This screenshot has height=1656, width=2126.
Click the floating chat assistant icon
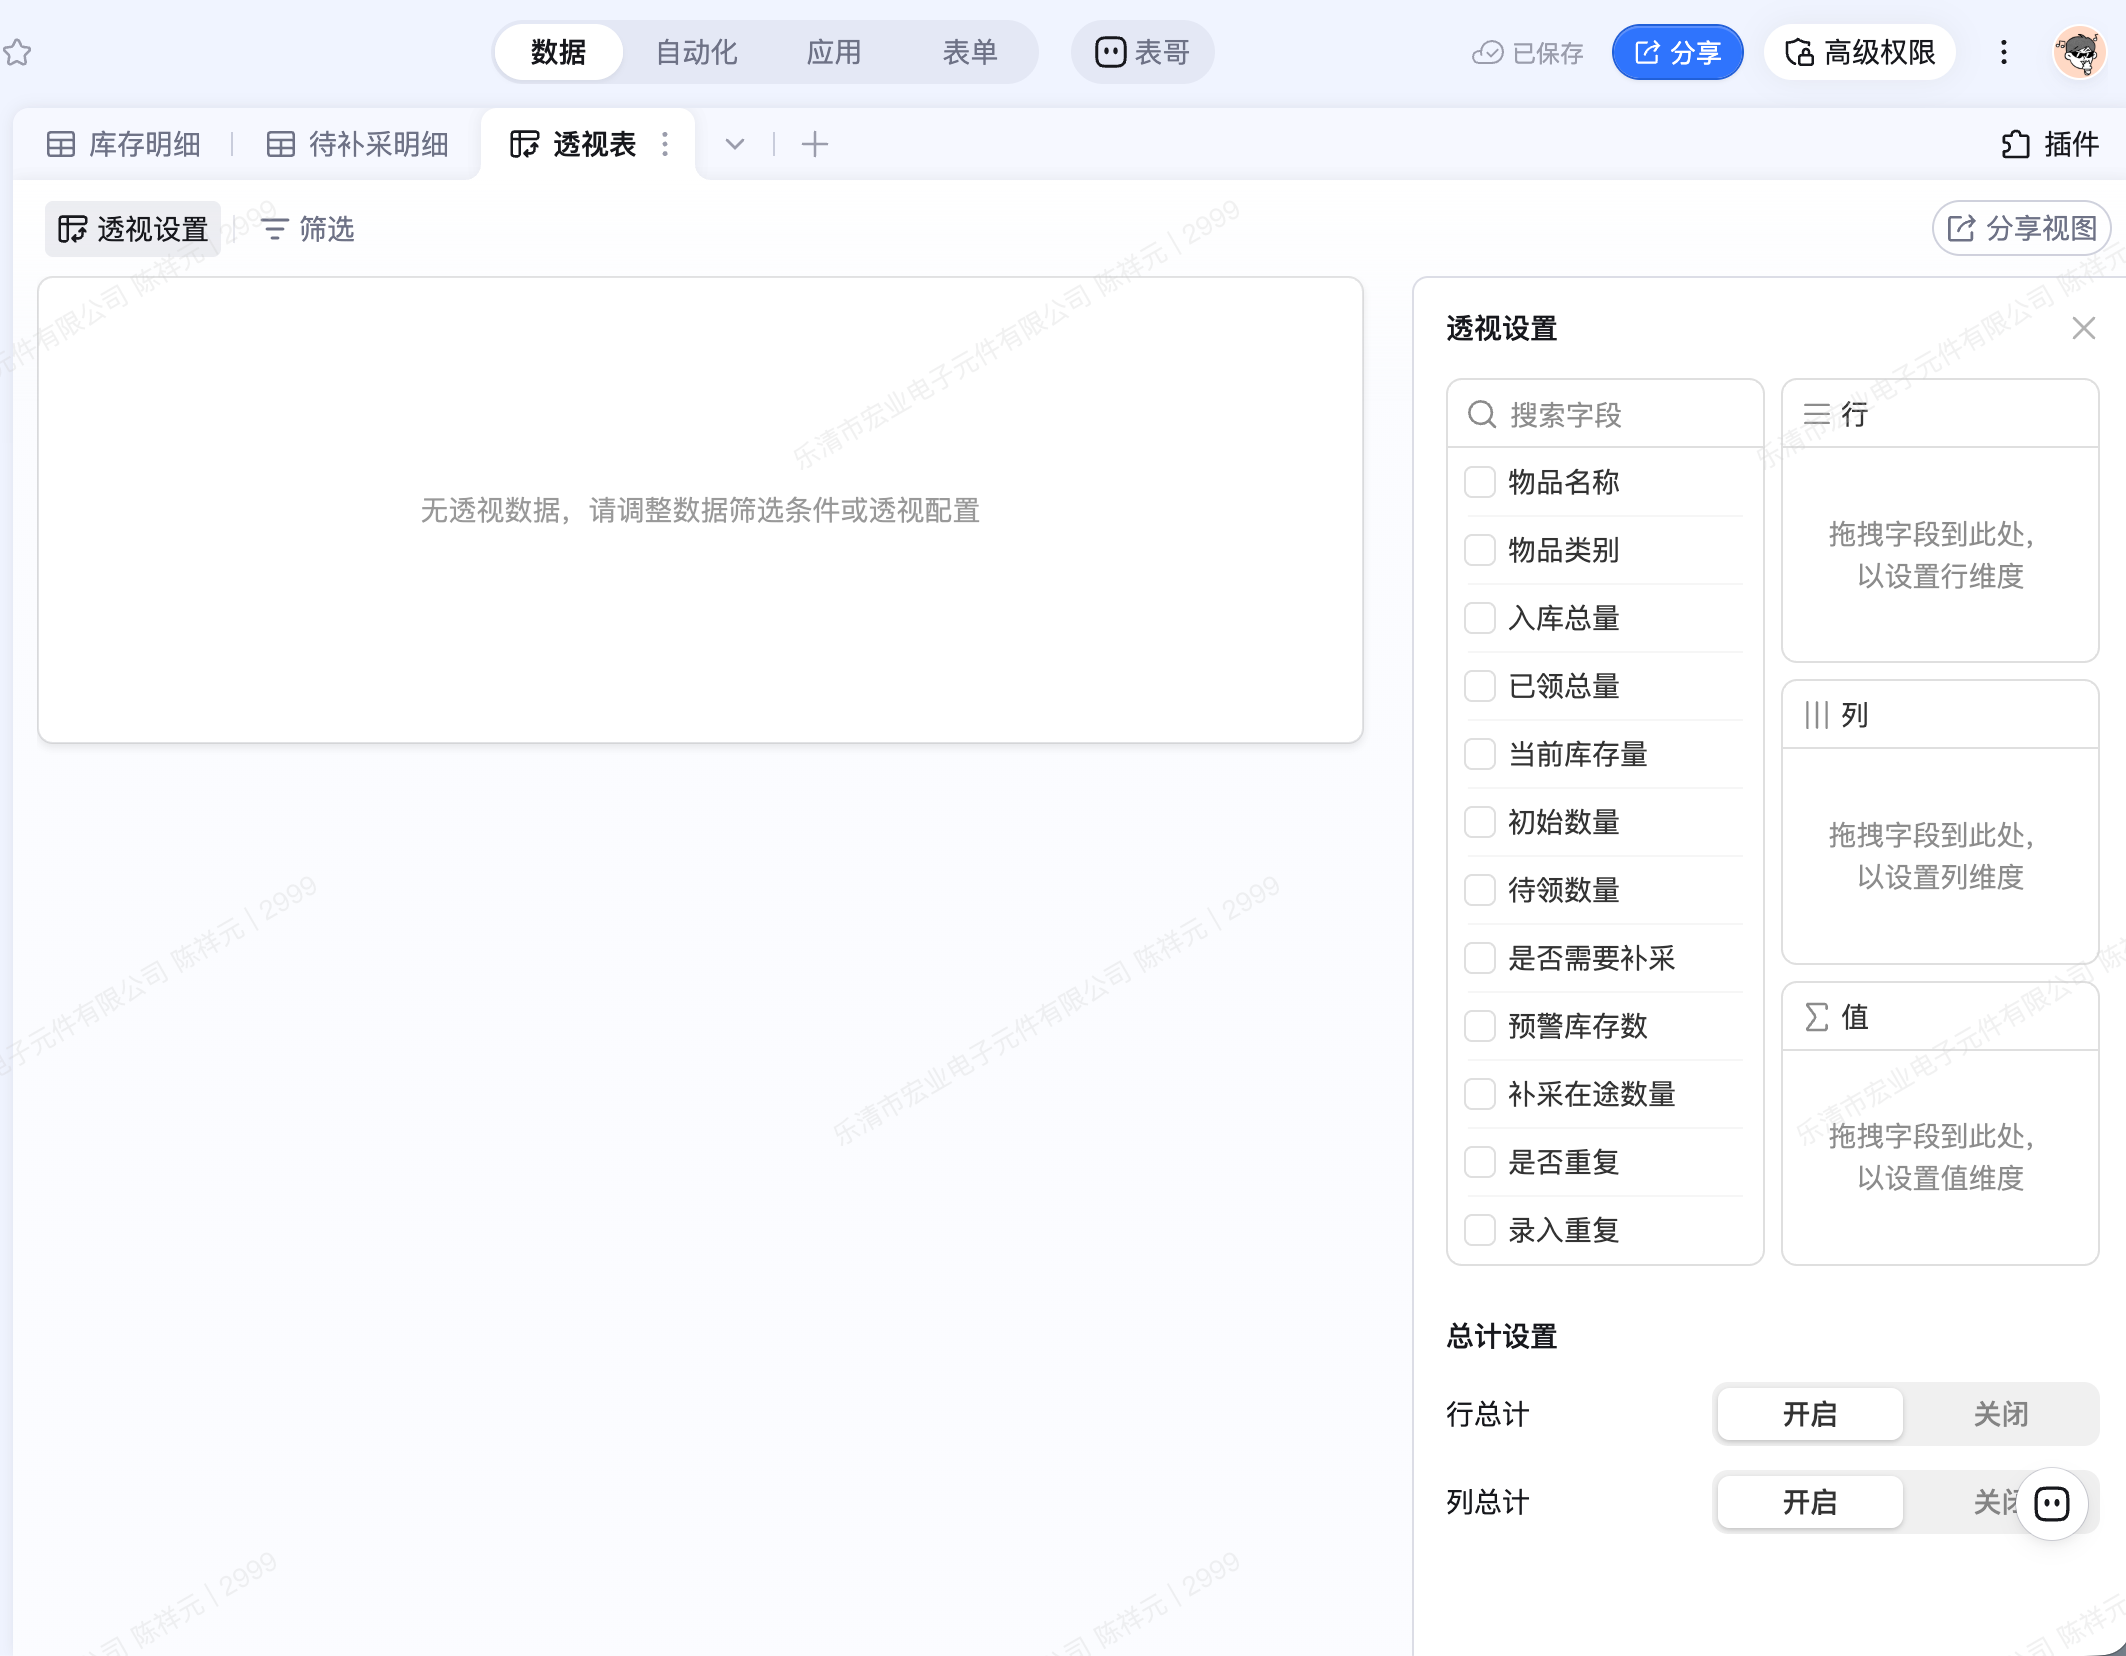2052,1503
